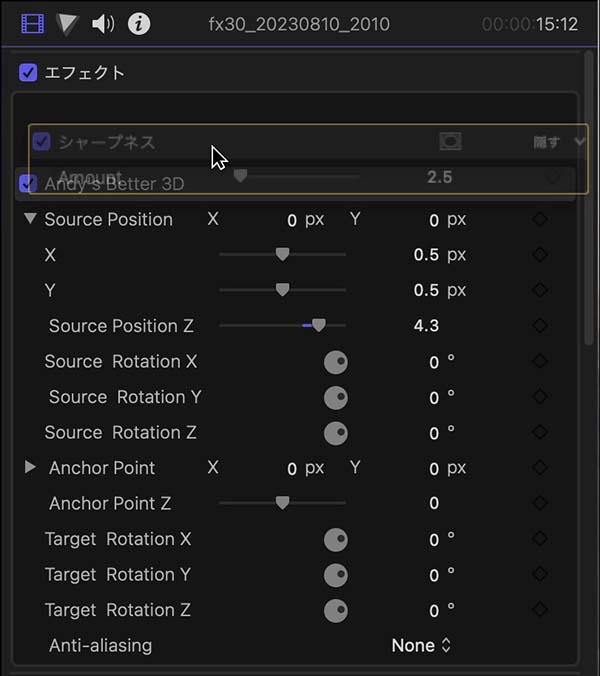Screen dimensions: 600x676
Task: Add keyframe for Source Position Z
Action: pos(540,325)
